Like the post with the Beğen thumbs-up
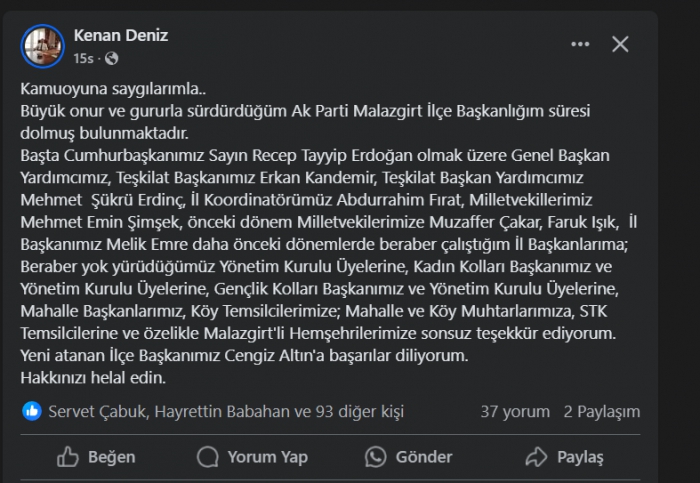The width and height of the screenshot is (700, 483). tap(69, 457)
